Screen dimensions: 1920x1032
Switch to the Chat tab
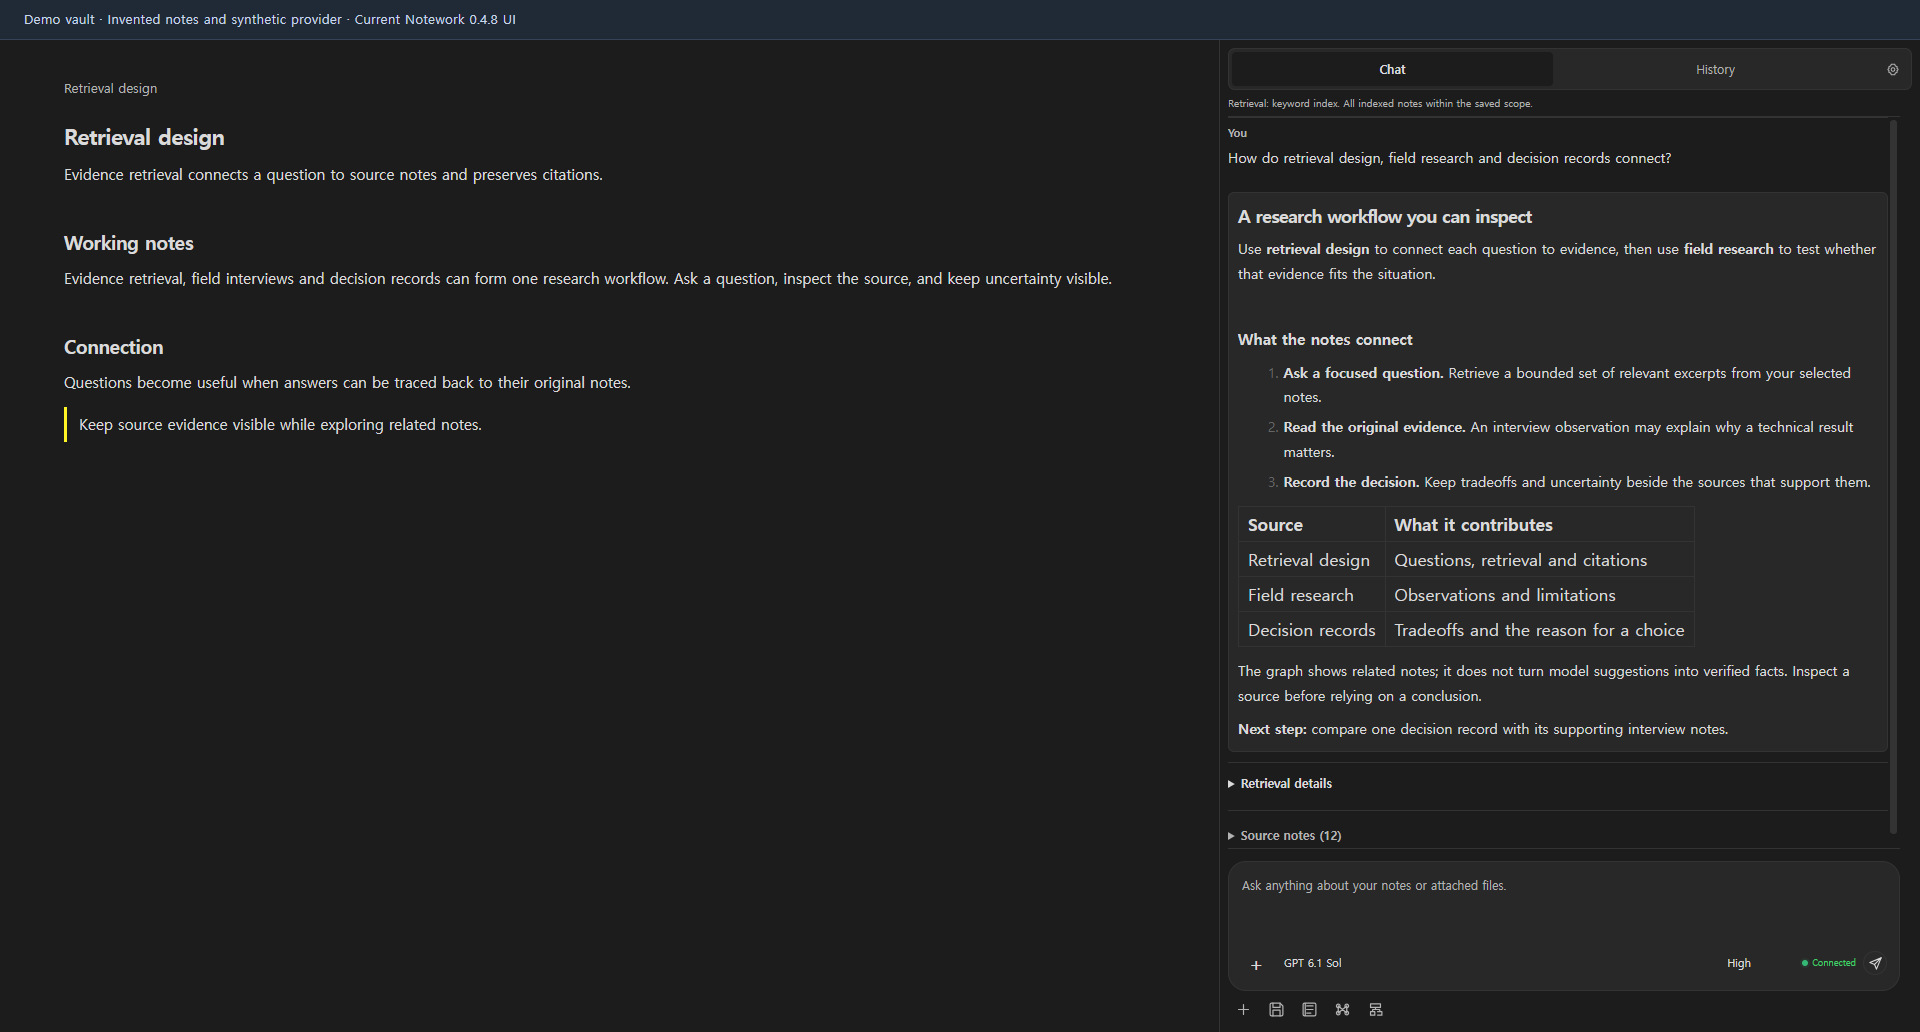(x=1392, y=69)
